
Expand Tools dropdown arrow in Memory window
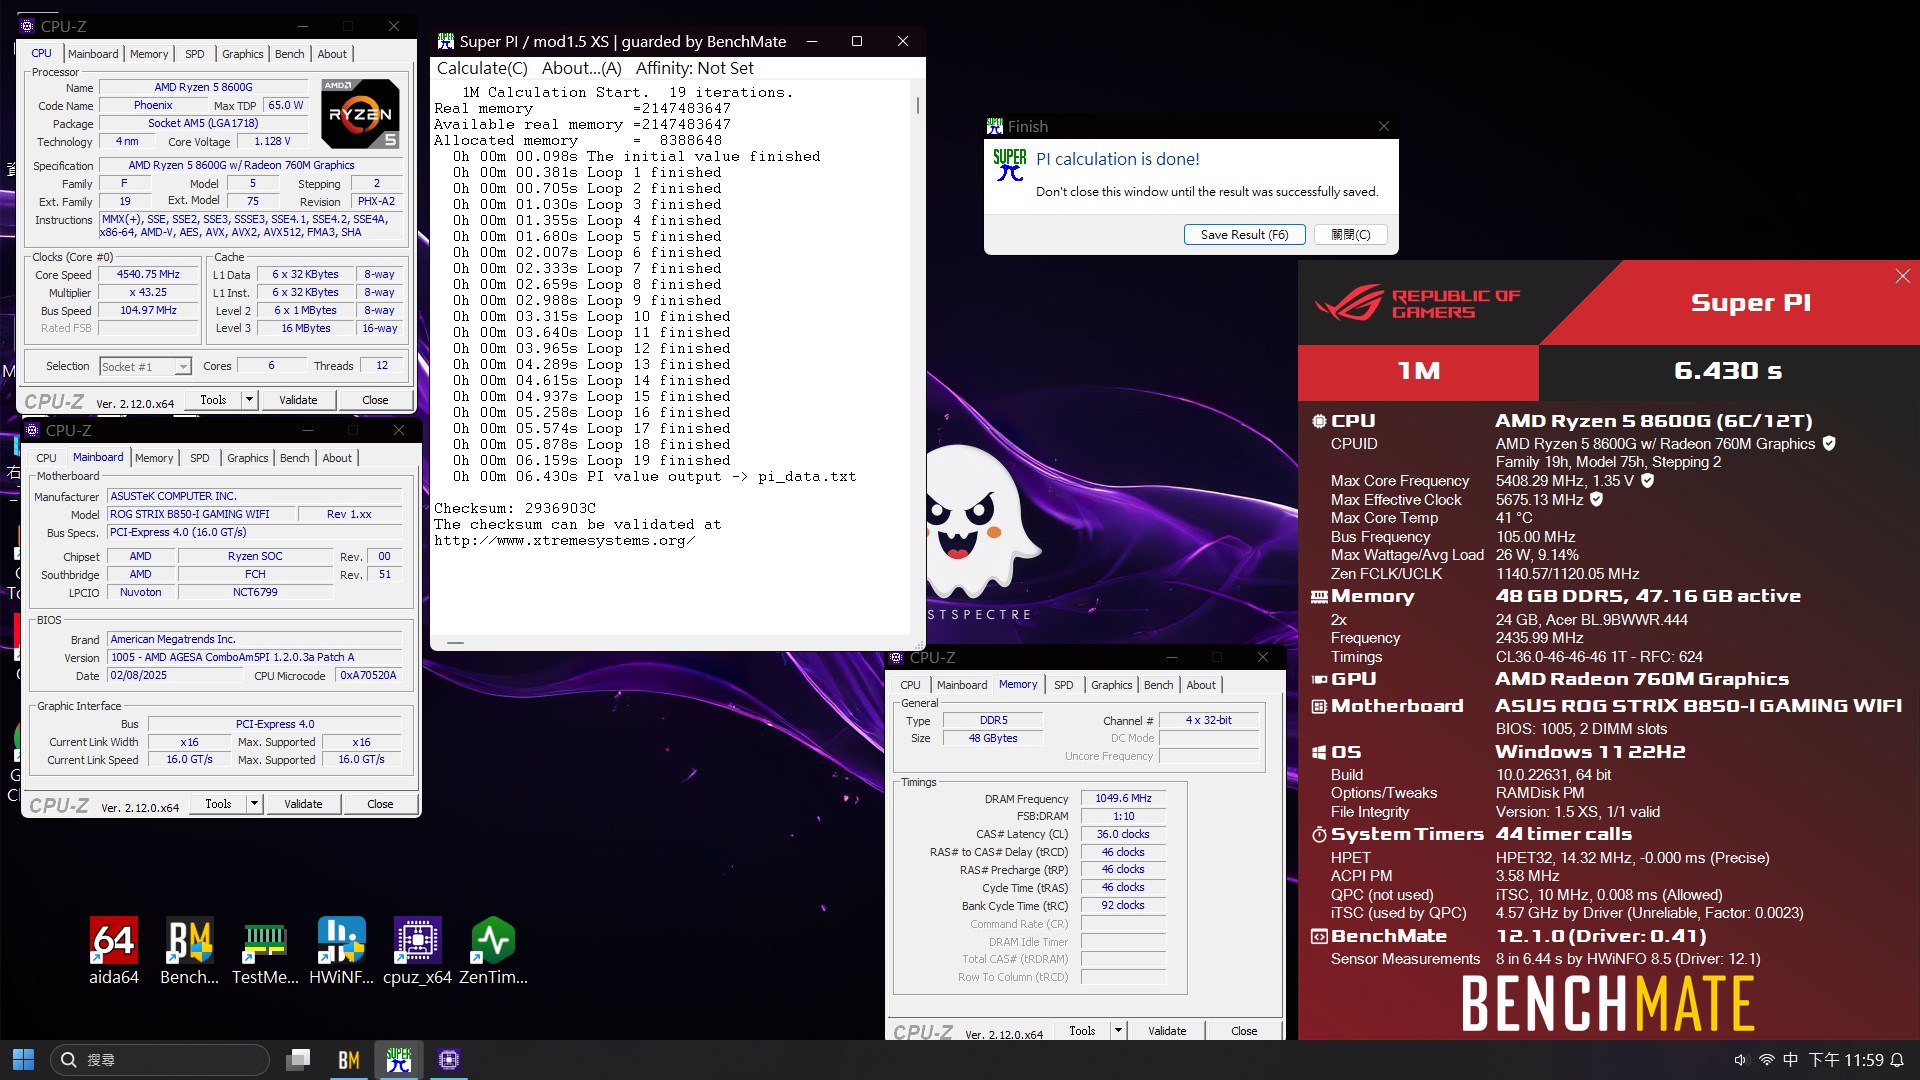click(x=1118, y=1031)
